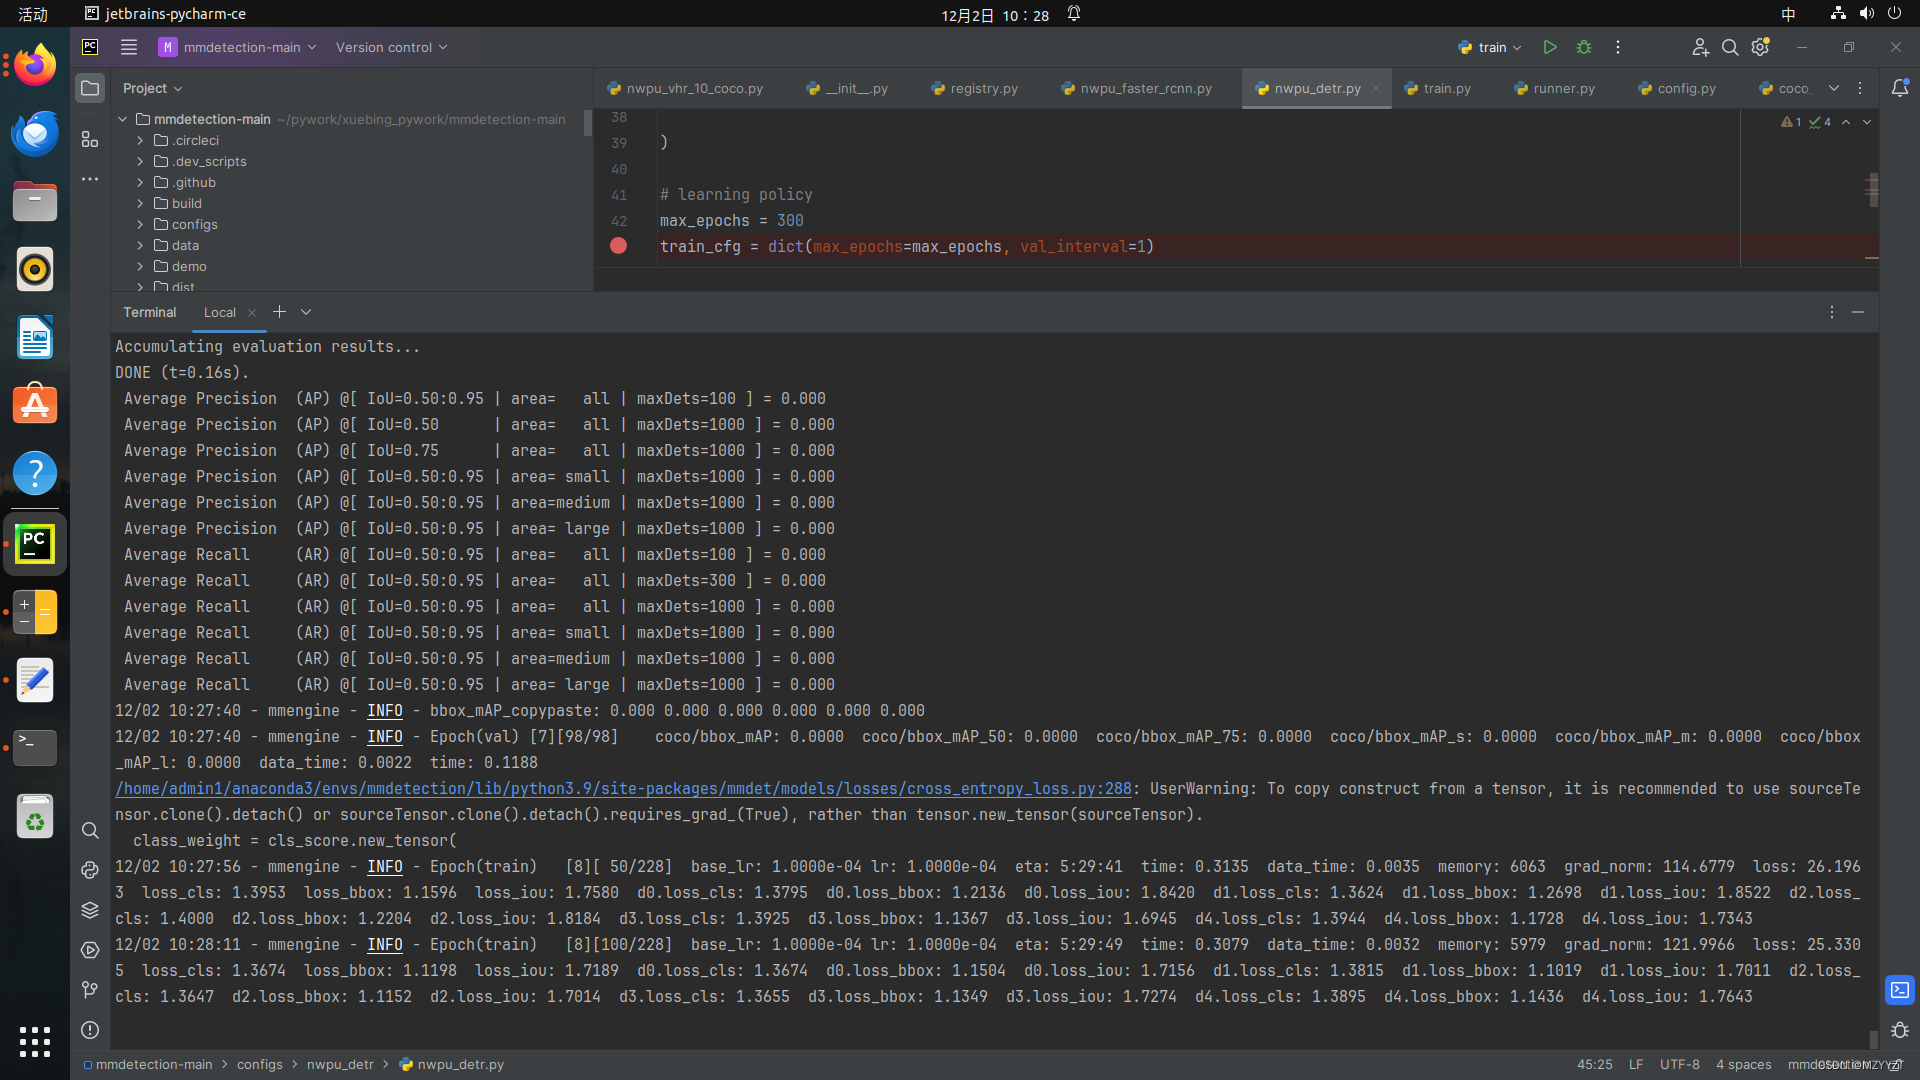Expand the configs folder

(140, 224)
